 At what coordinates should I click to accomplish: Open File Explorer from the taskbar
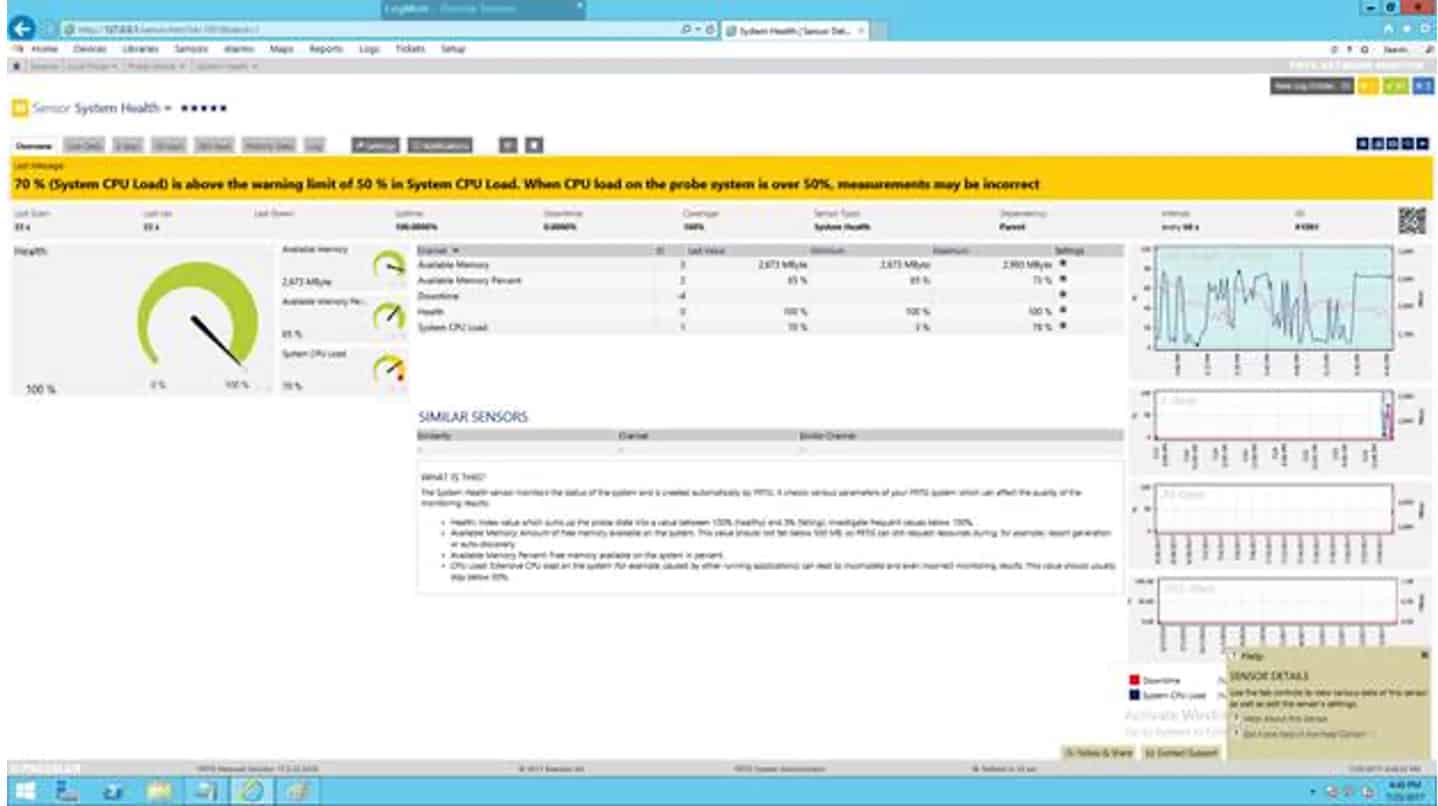[159, 791]
